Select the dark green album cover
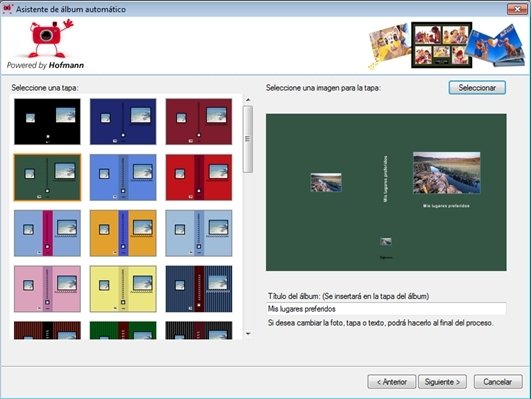Image resolution: width=531 pixels, height=399 pixels. point(47,177)
